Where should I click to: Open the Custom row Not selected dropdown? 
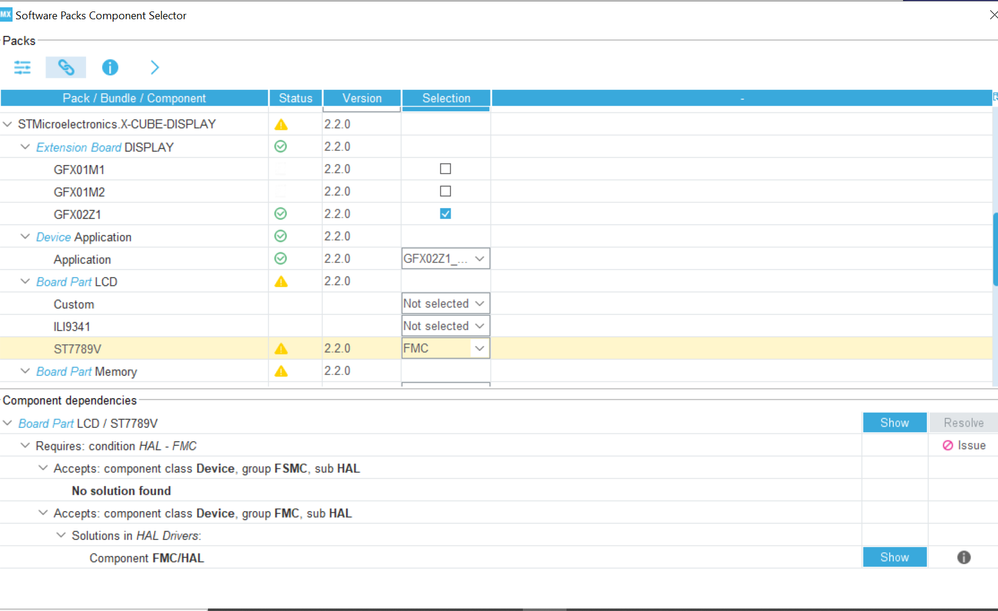(x=446, y=304)
